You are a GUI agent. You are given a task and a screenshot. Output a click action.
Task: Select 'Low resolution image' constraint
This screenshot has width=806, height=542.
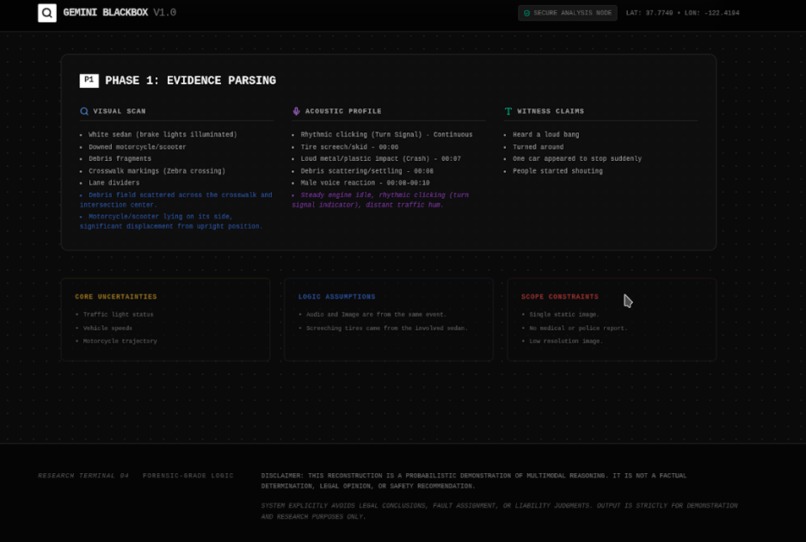pos(565,341)
